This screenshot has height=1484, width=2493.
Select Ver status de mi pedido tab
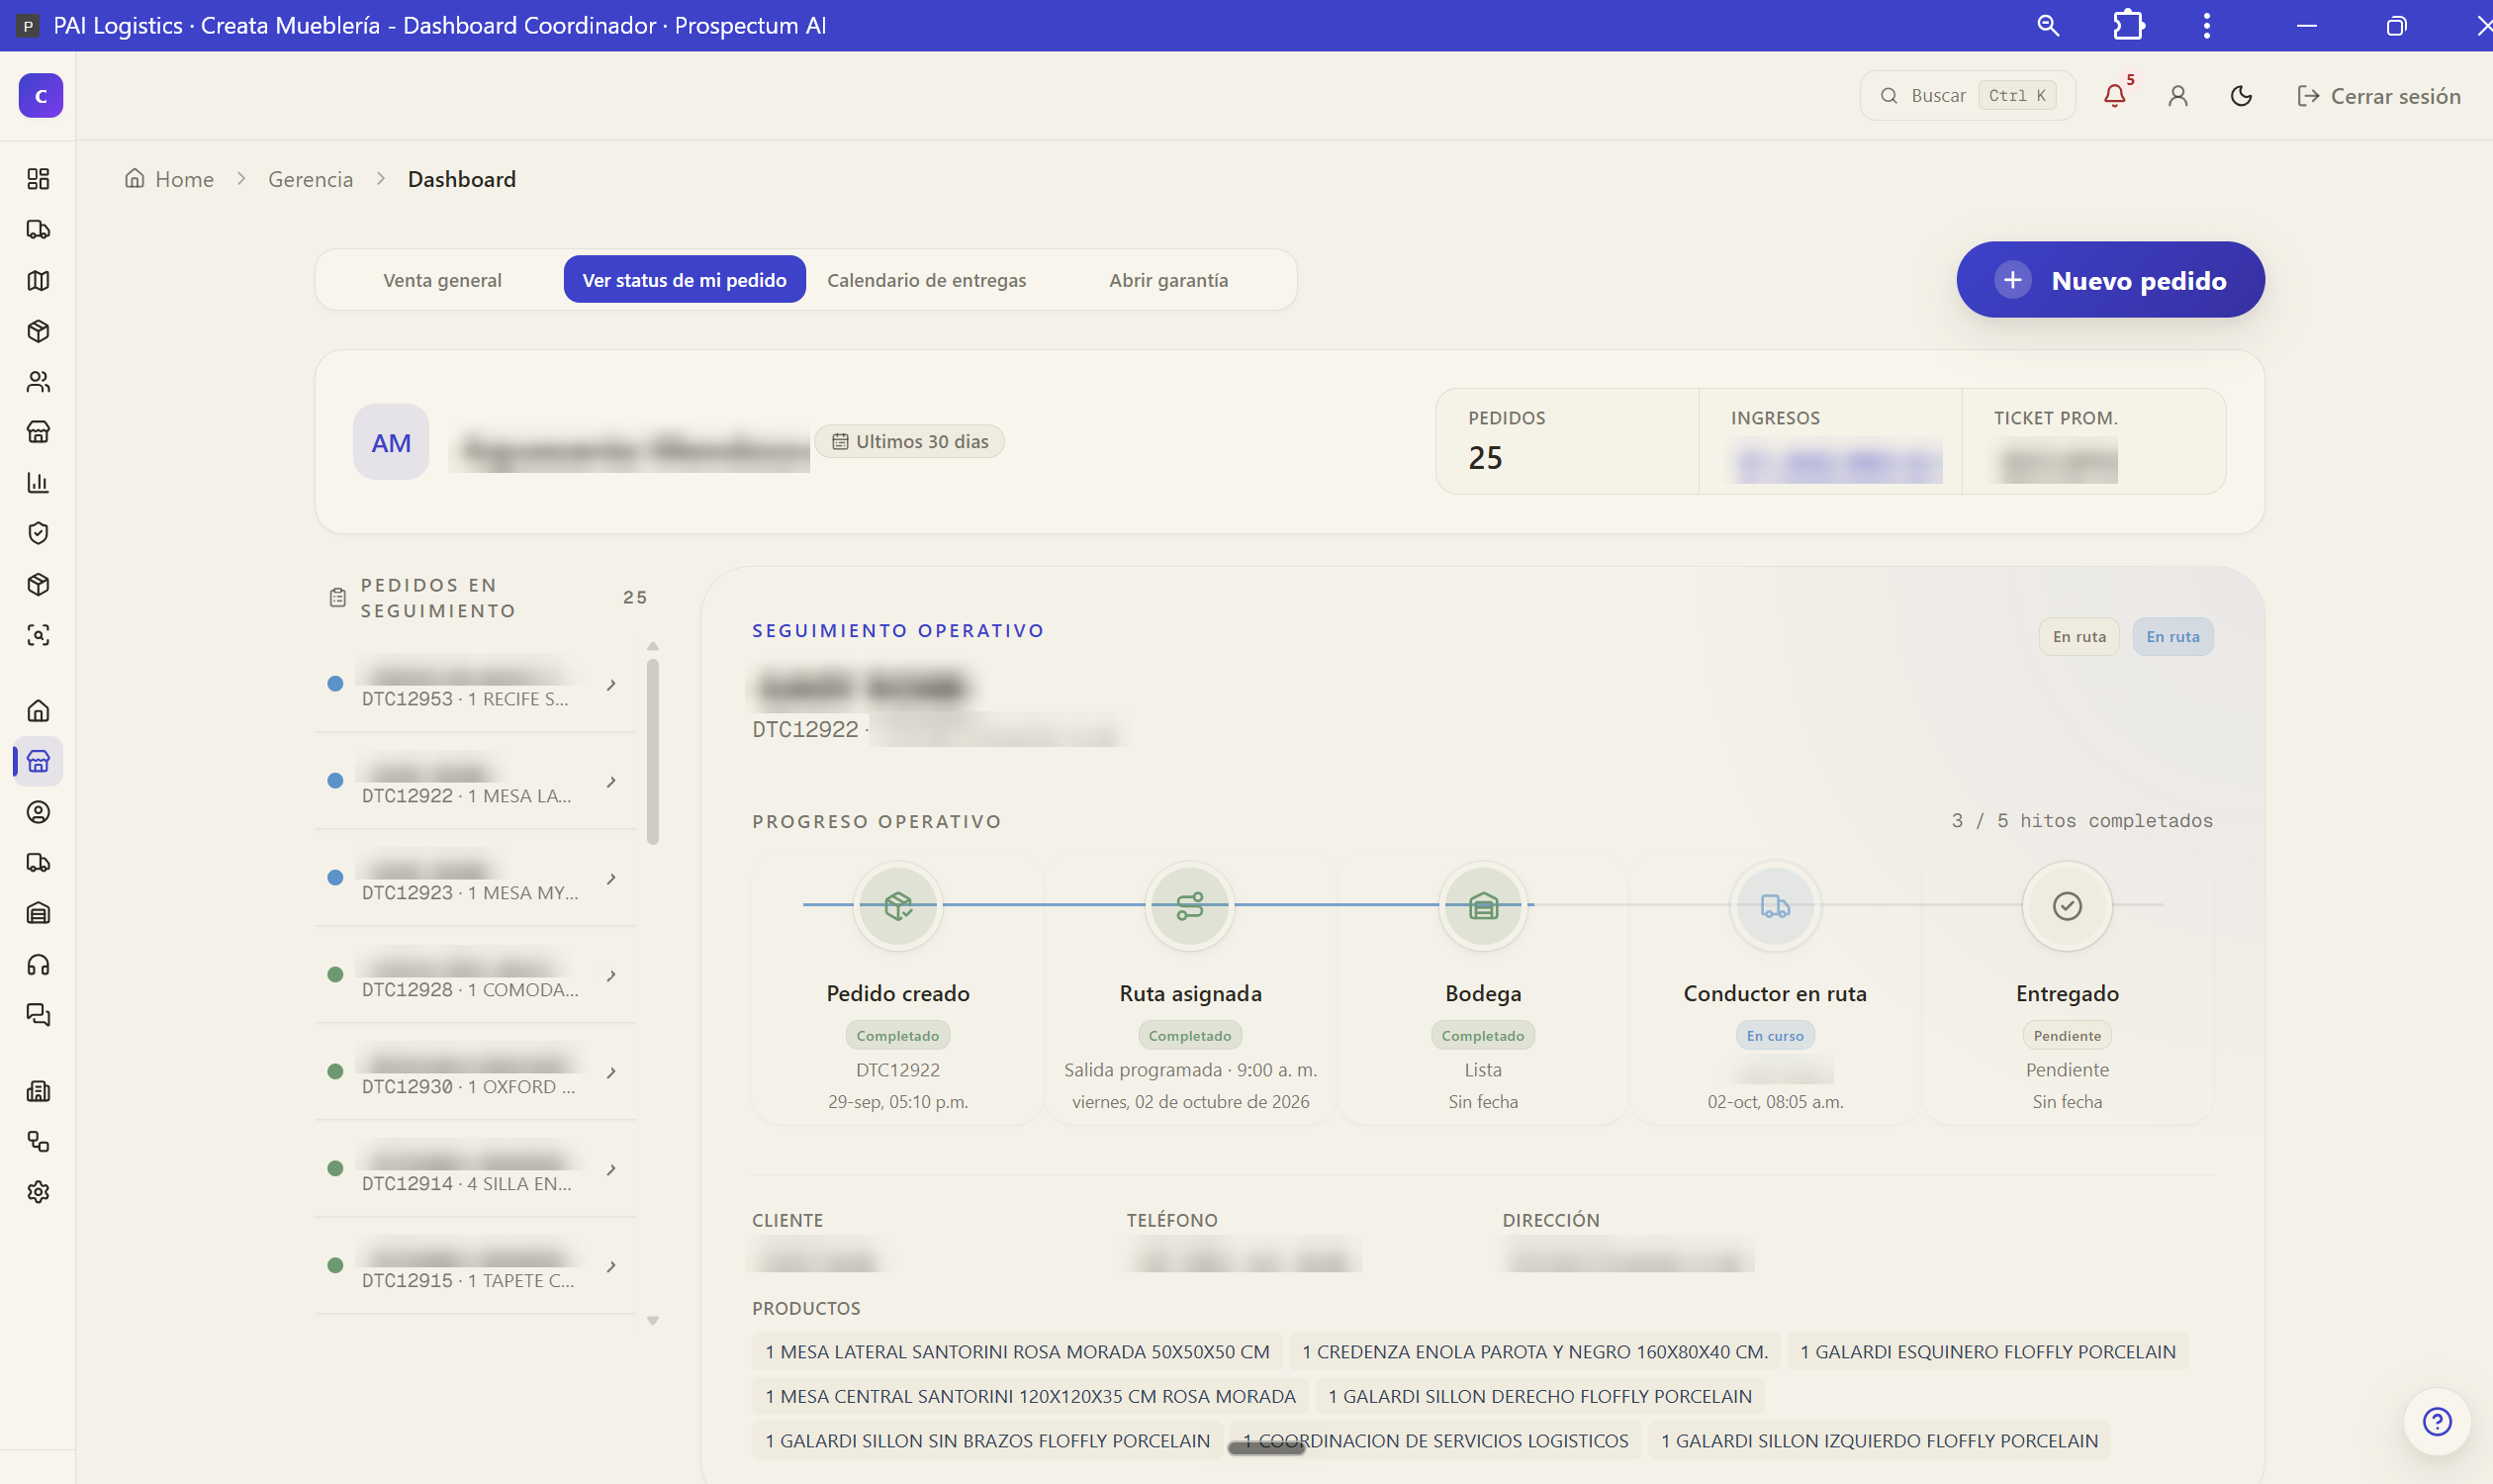[x=684, y=280]
